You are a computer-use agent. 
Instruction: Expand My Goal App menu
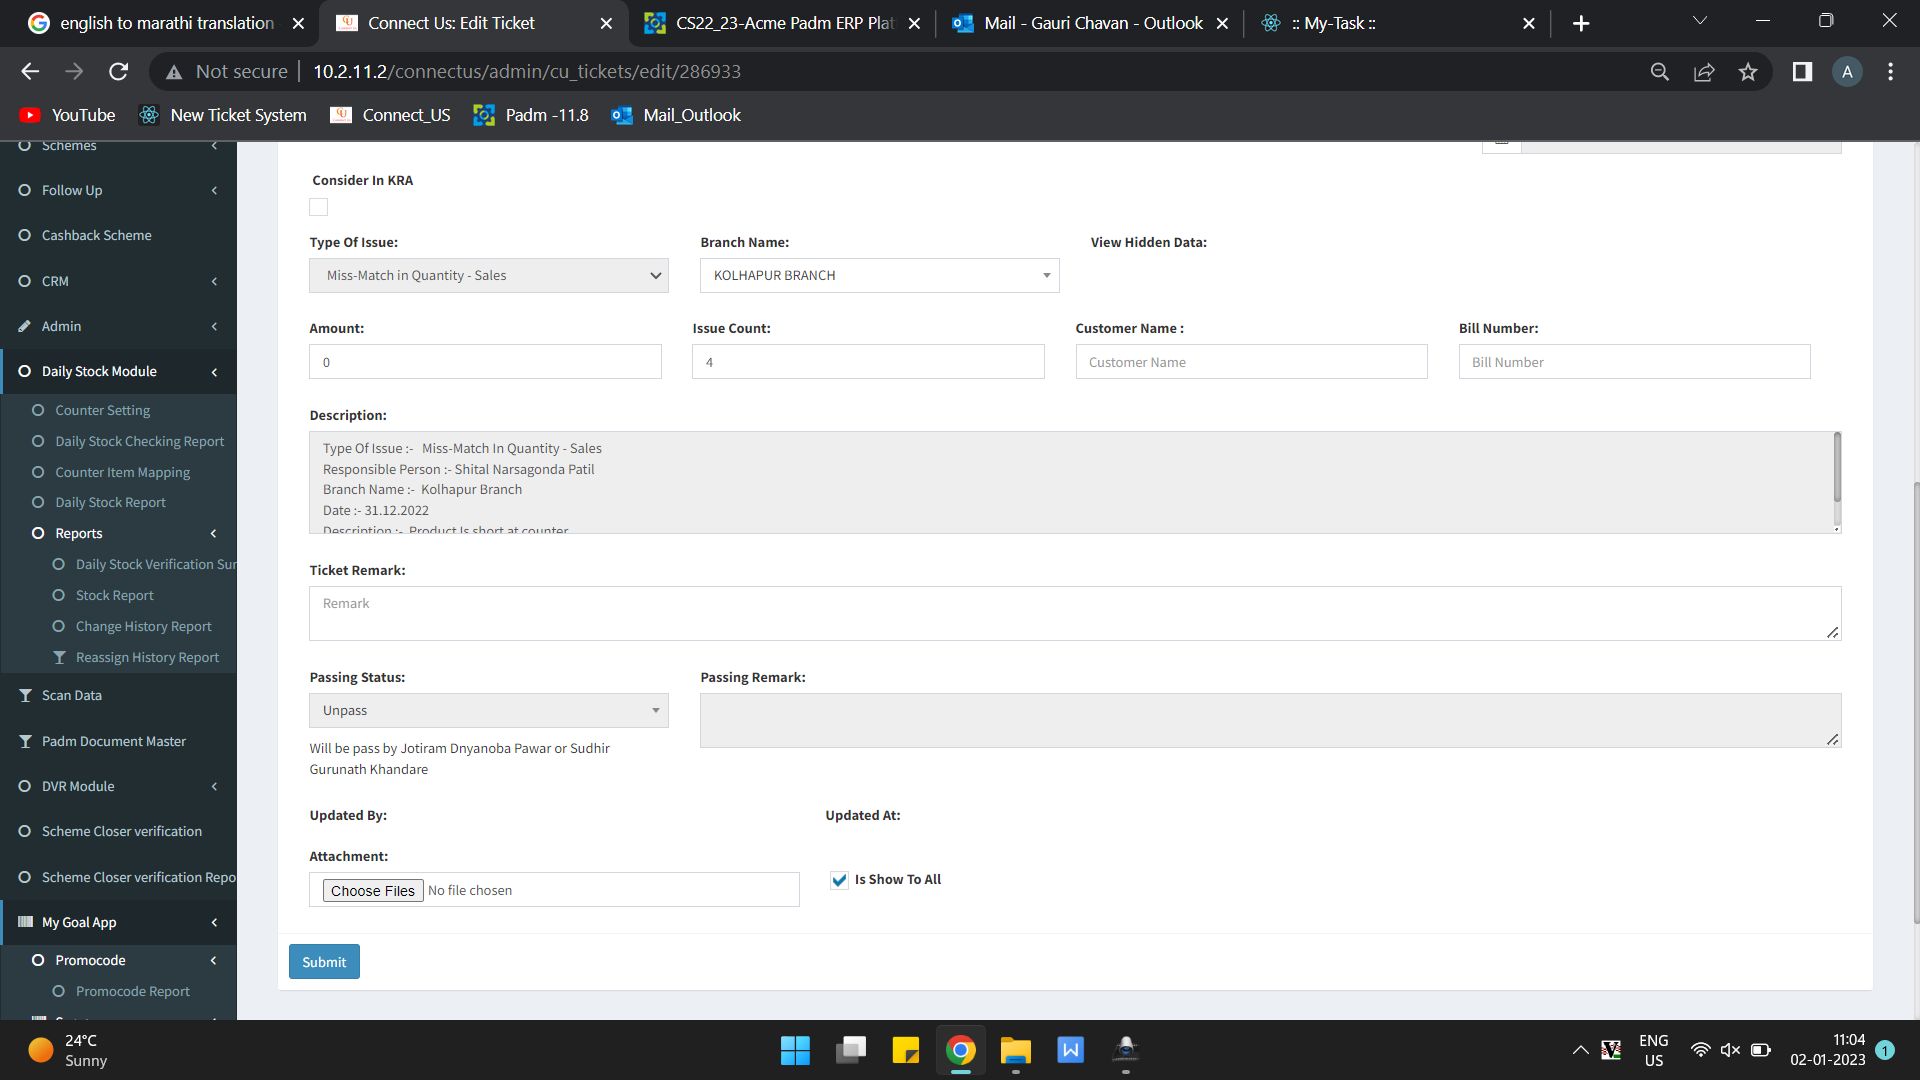(118, 922)
